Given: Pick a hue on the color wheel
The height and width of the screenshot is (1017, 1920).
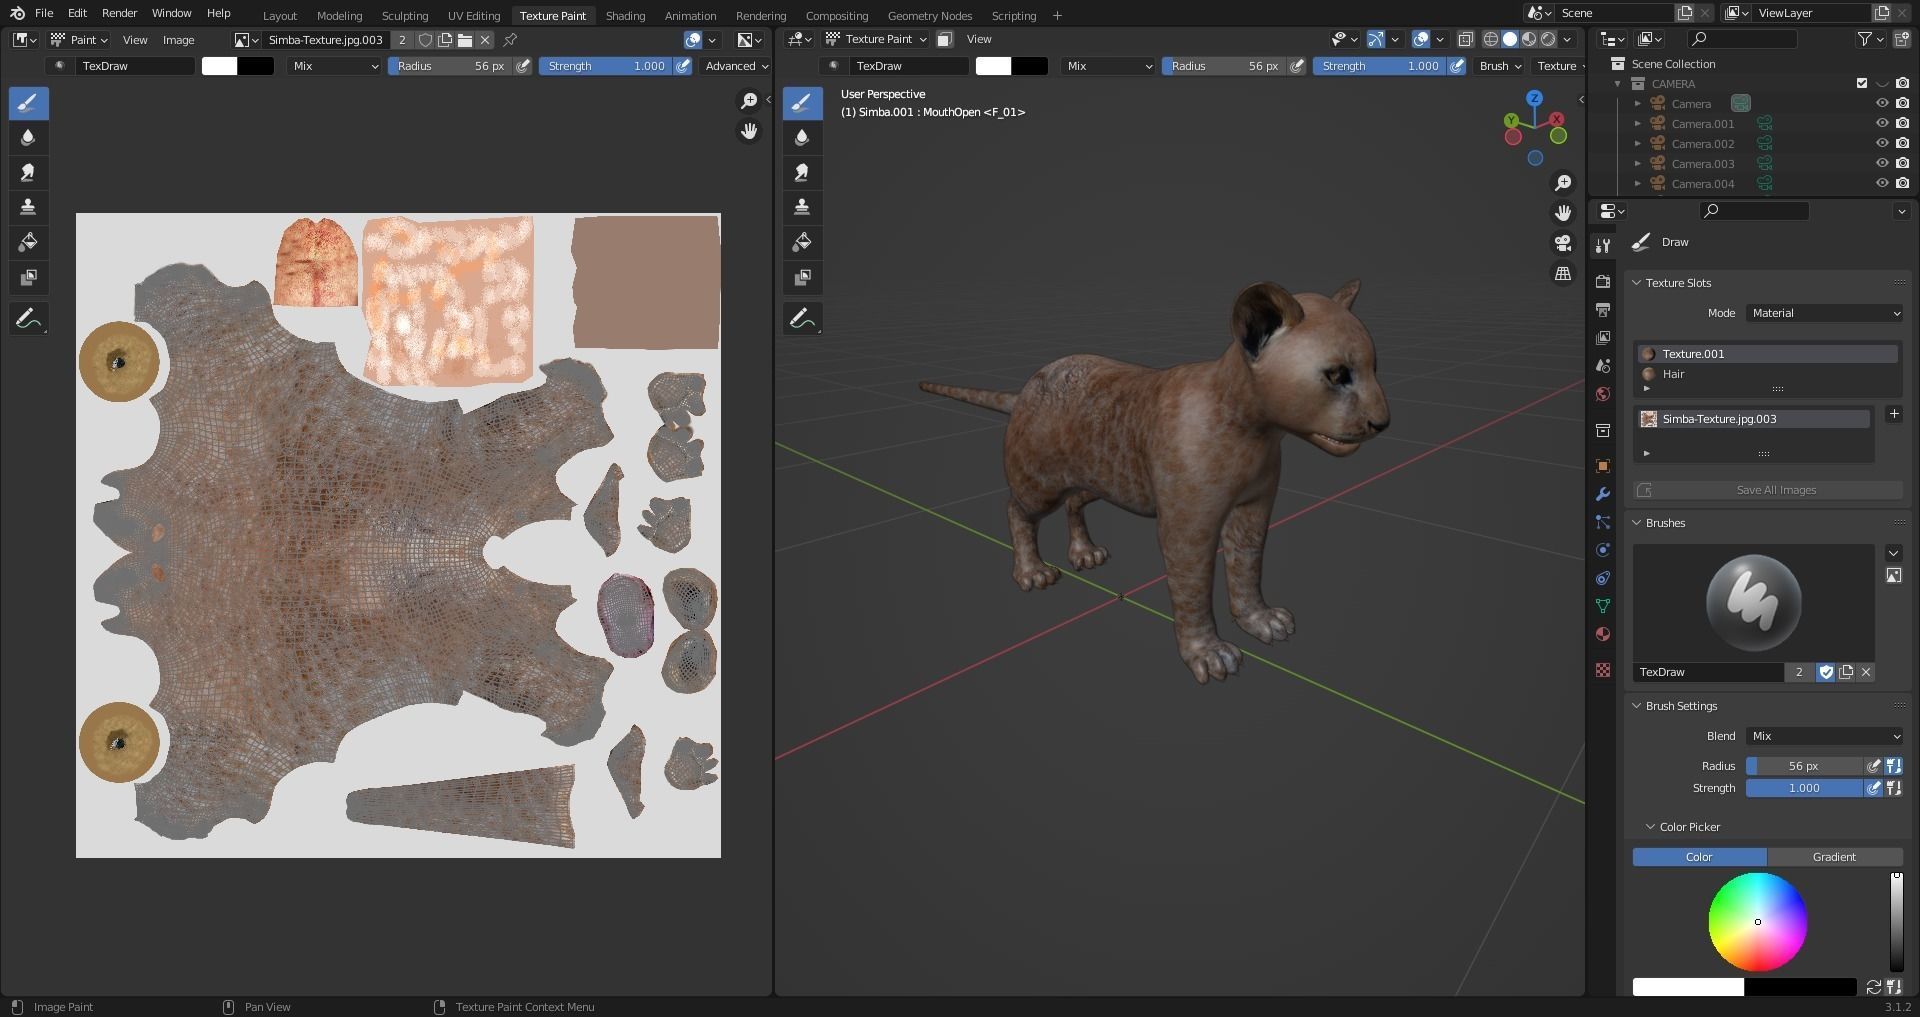Looking at the screenshot, I should (x=1757, y=922).
